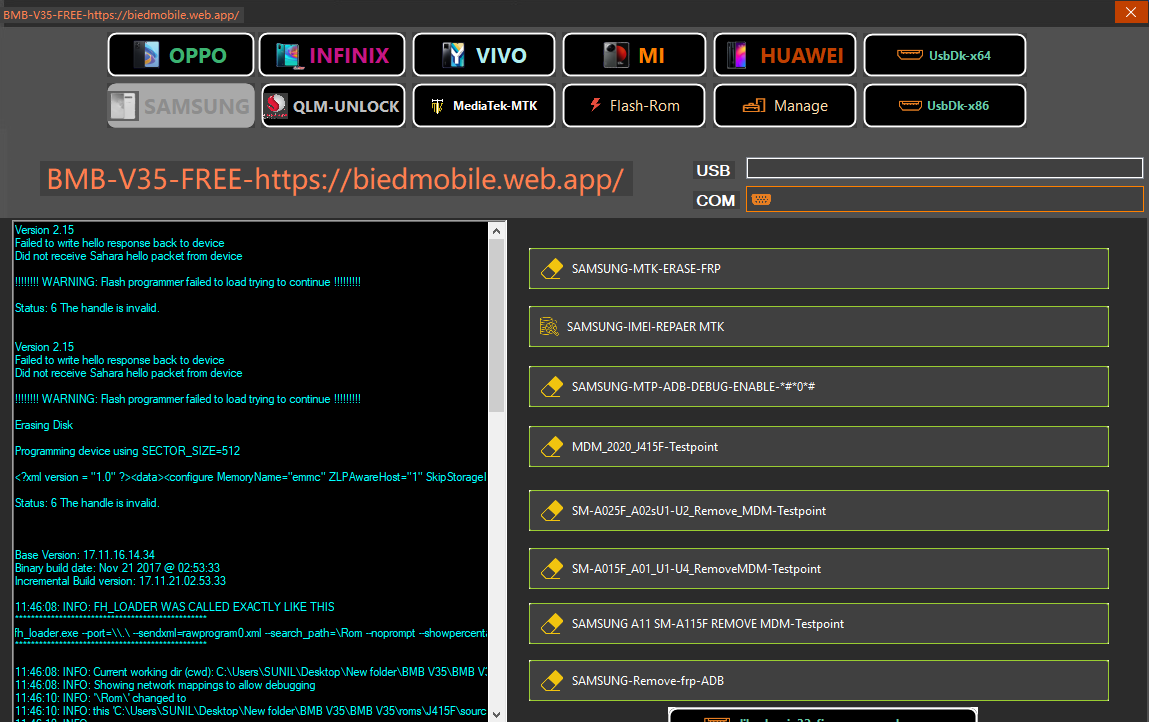
Task: Install the UsbDk-x86 driver
Action: [945, 106]
